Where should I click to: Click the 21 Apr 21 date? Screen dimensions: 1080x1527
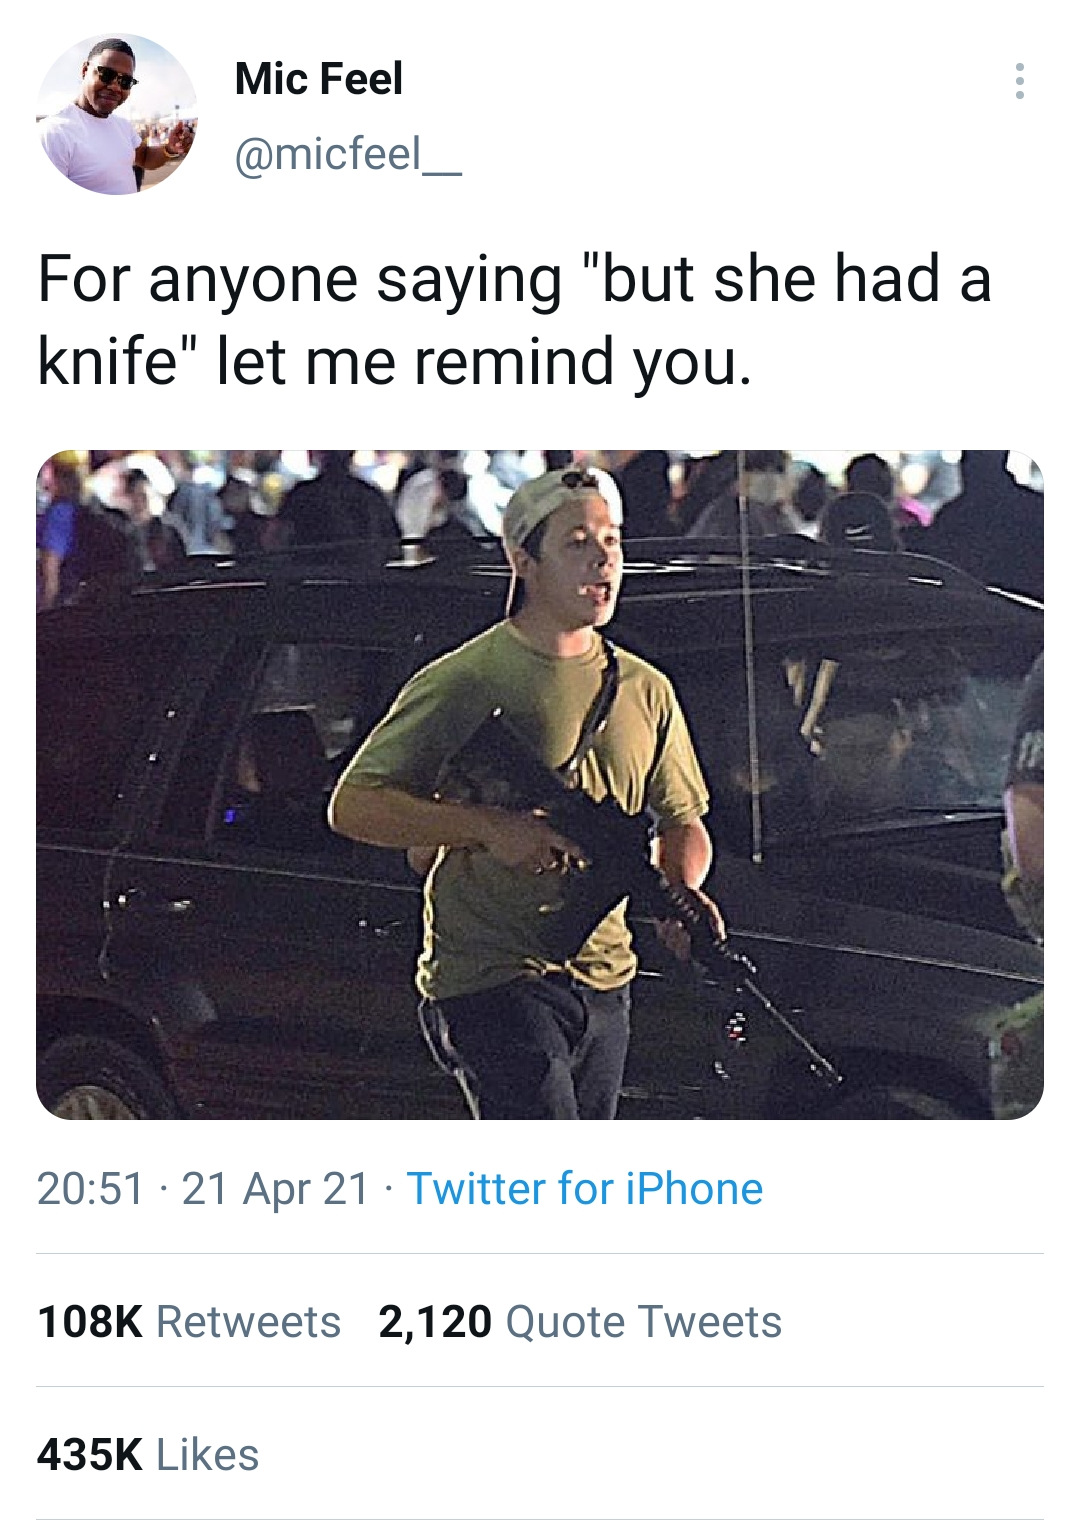pos(276,1189)
